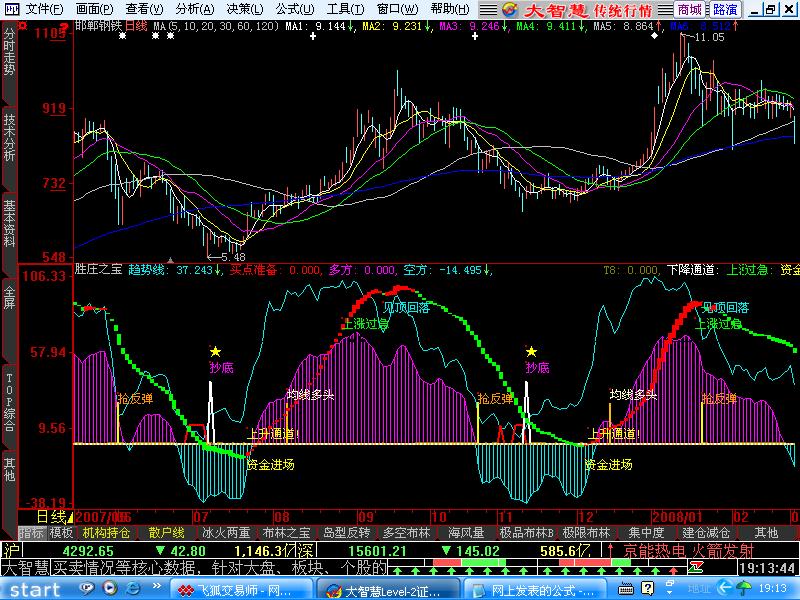
Task: Click the white diamond marker near 11.05 high
Action: 655,36
